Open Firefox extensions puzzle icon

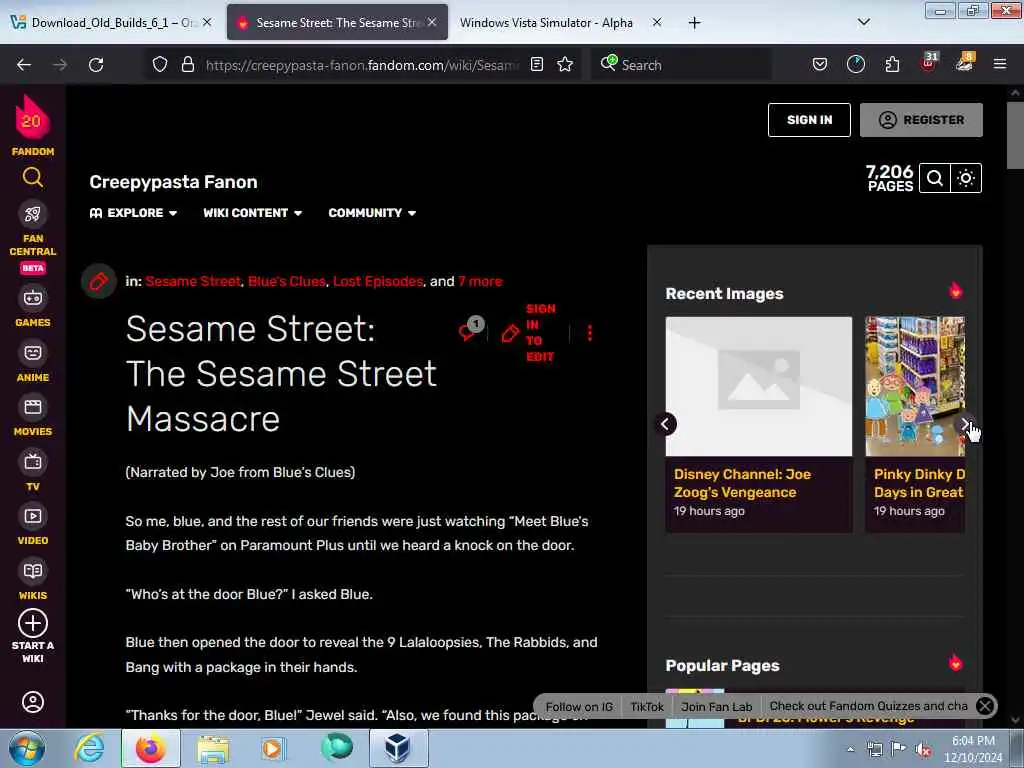pyautogui.click(x=892, y=65)
